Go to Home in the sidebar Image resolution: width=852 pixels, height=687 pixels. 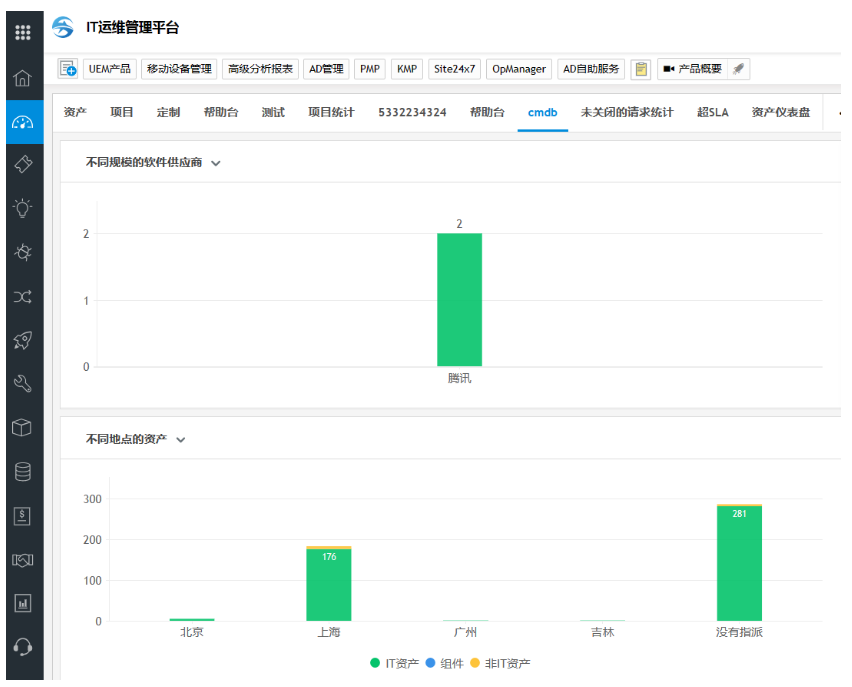tap(22, 78)
